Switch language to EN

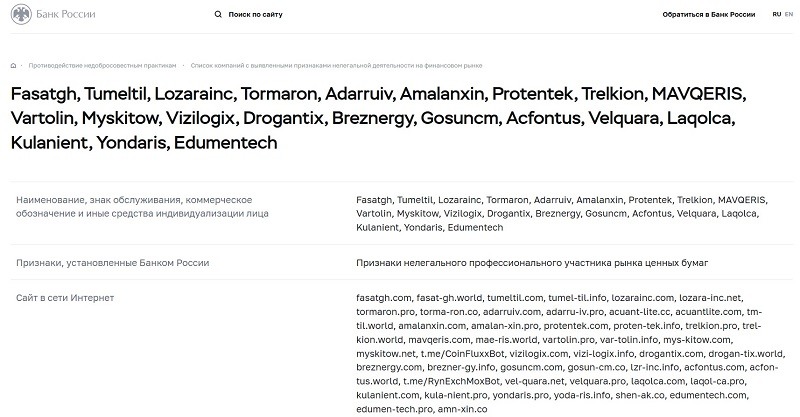click(789, 14)
